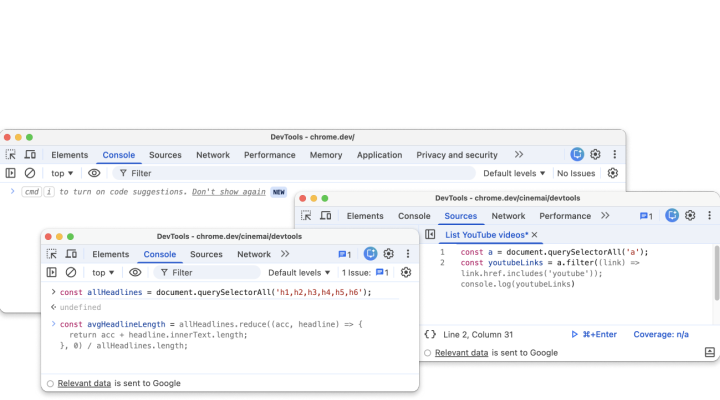Clear console in front Console window
Image resolution: width=720 pixels, height=400 pixels.
tap(71, 272)
